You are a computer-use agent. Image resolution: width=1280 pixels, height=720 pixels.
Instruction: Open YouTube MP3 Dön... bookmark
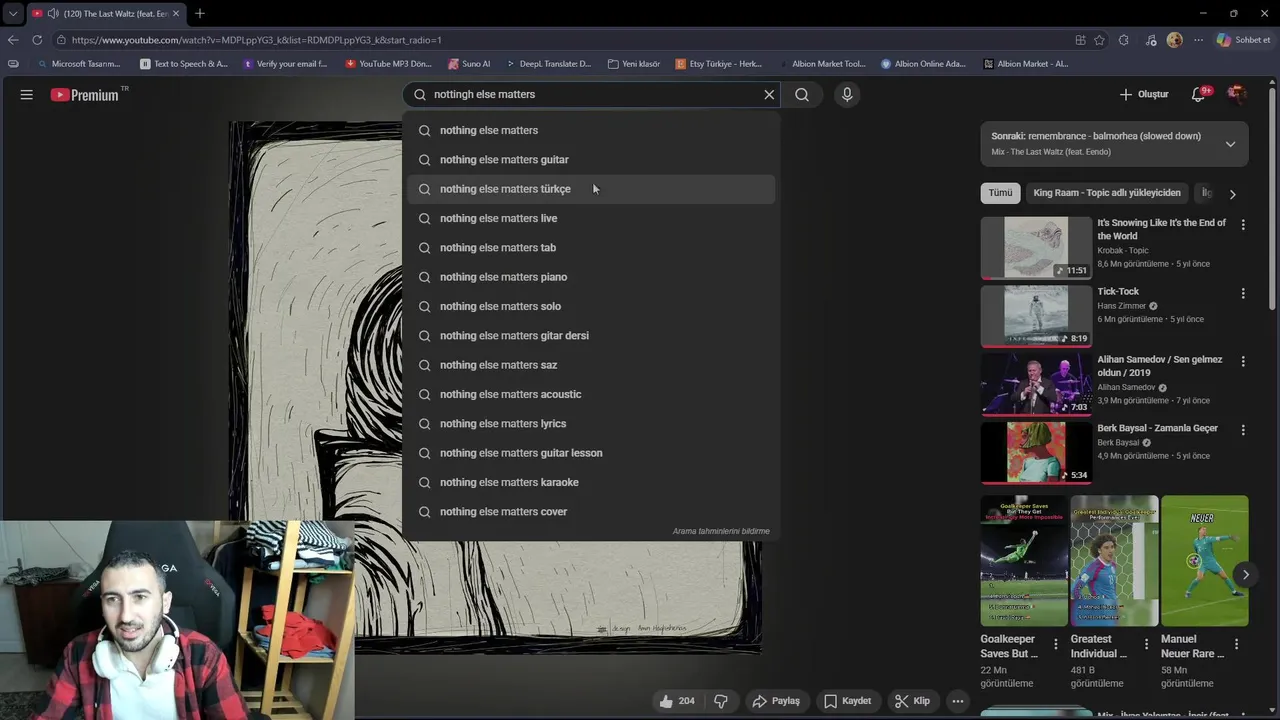tap(388, 64)
